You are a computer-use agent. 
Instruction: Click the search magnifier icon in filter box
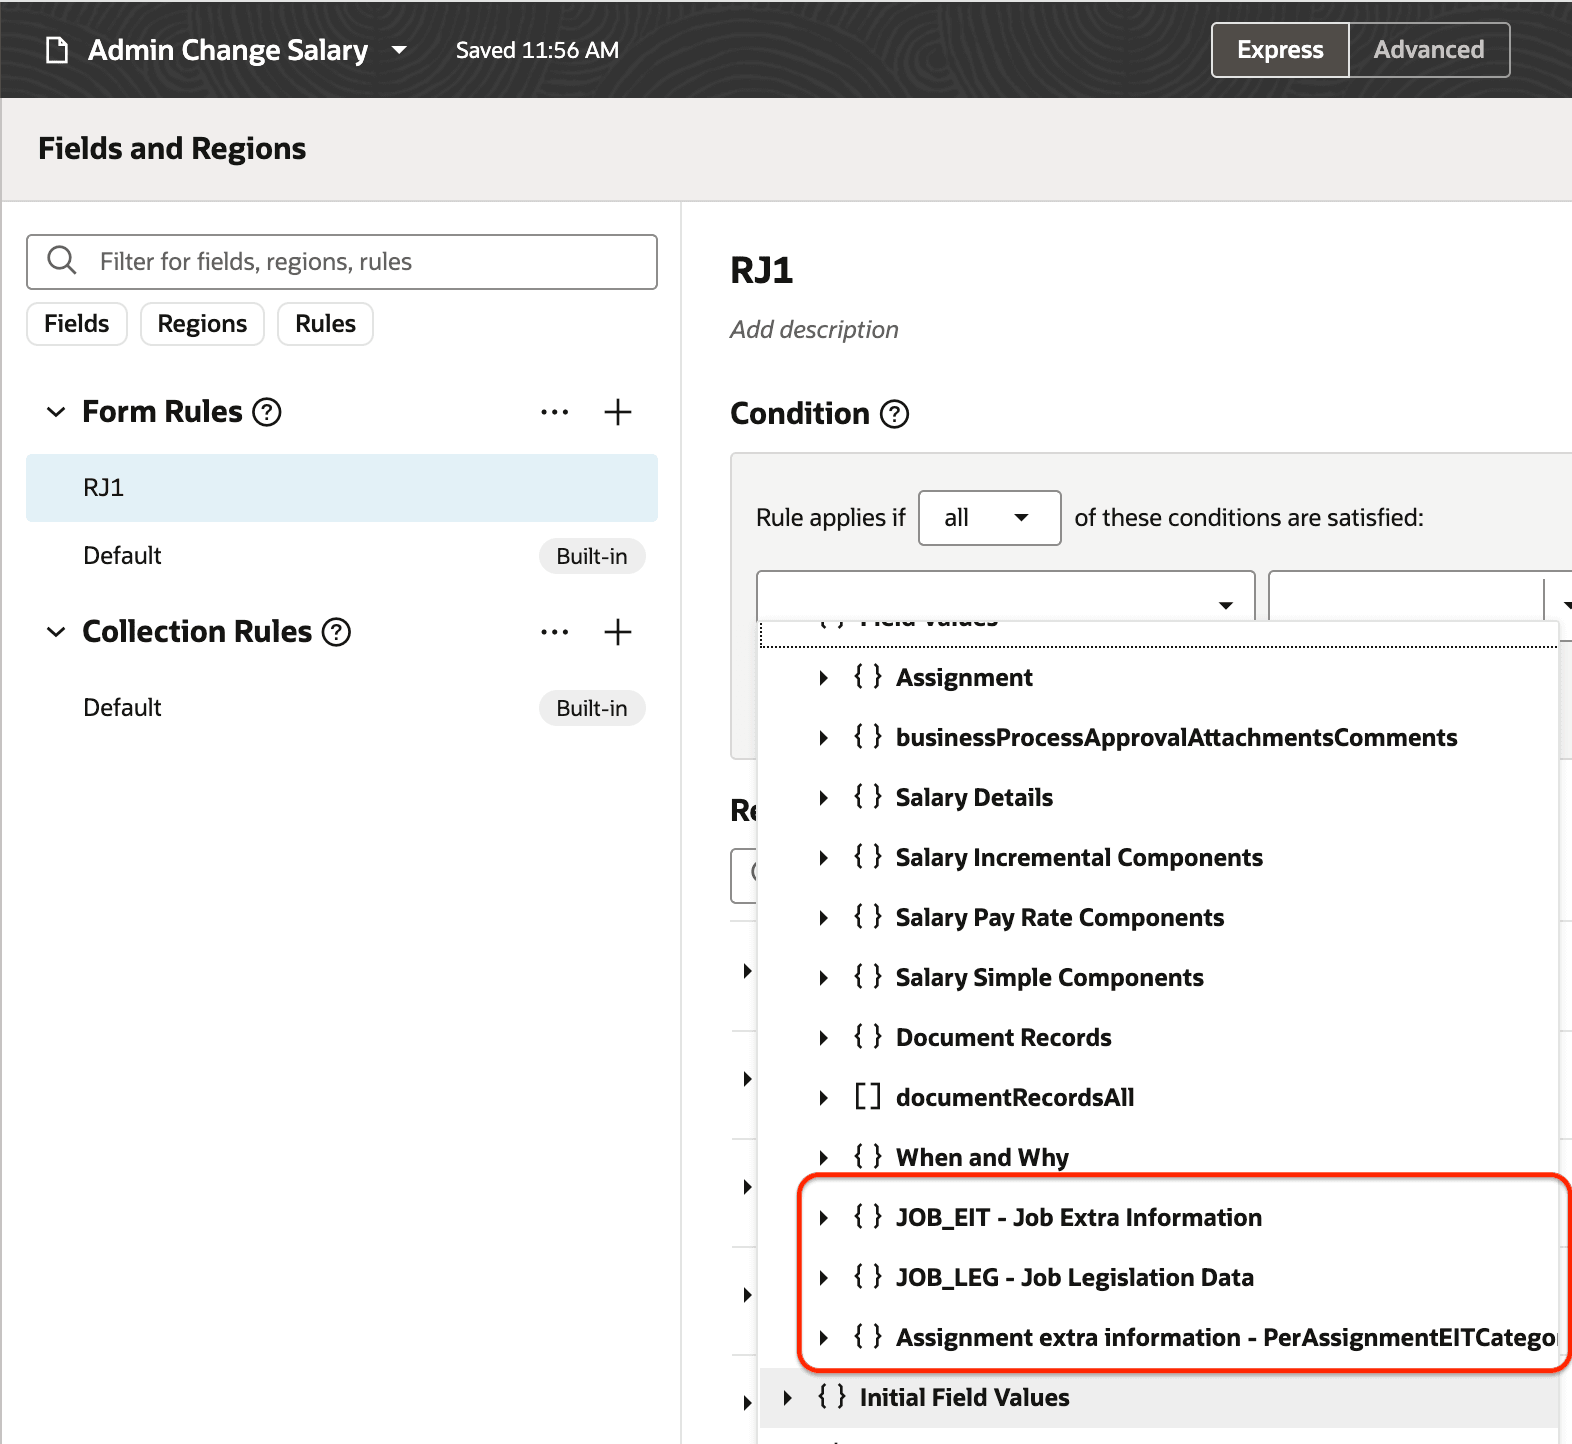tap(62, 261)
